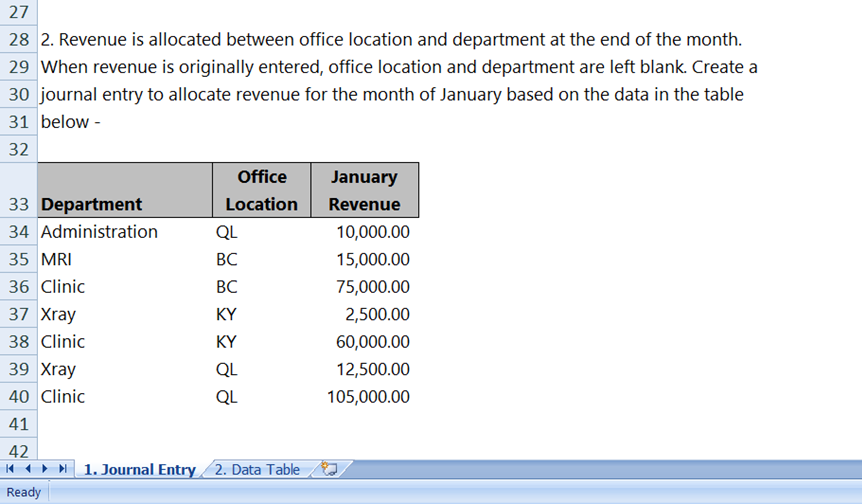Click the text starting 'journal entry to allocate'

[x=392, y=95]
